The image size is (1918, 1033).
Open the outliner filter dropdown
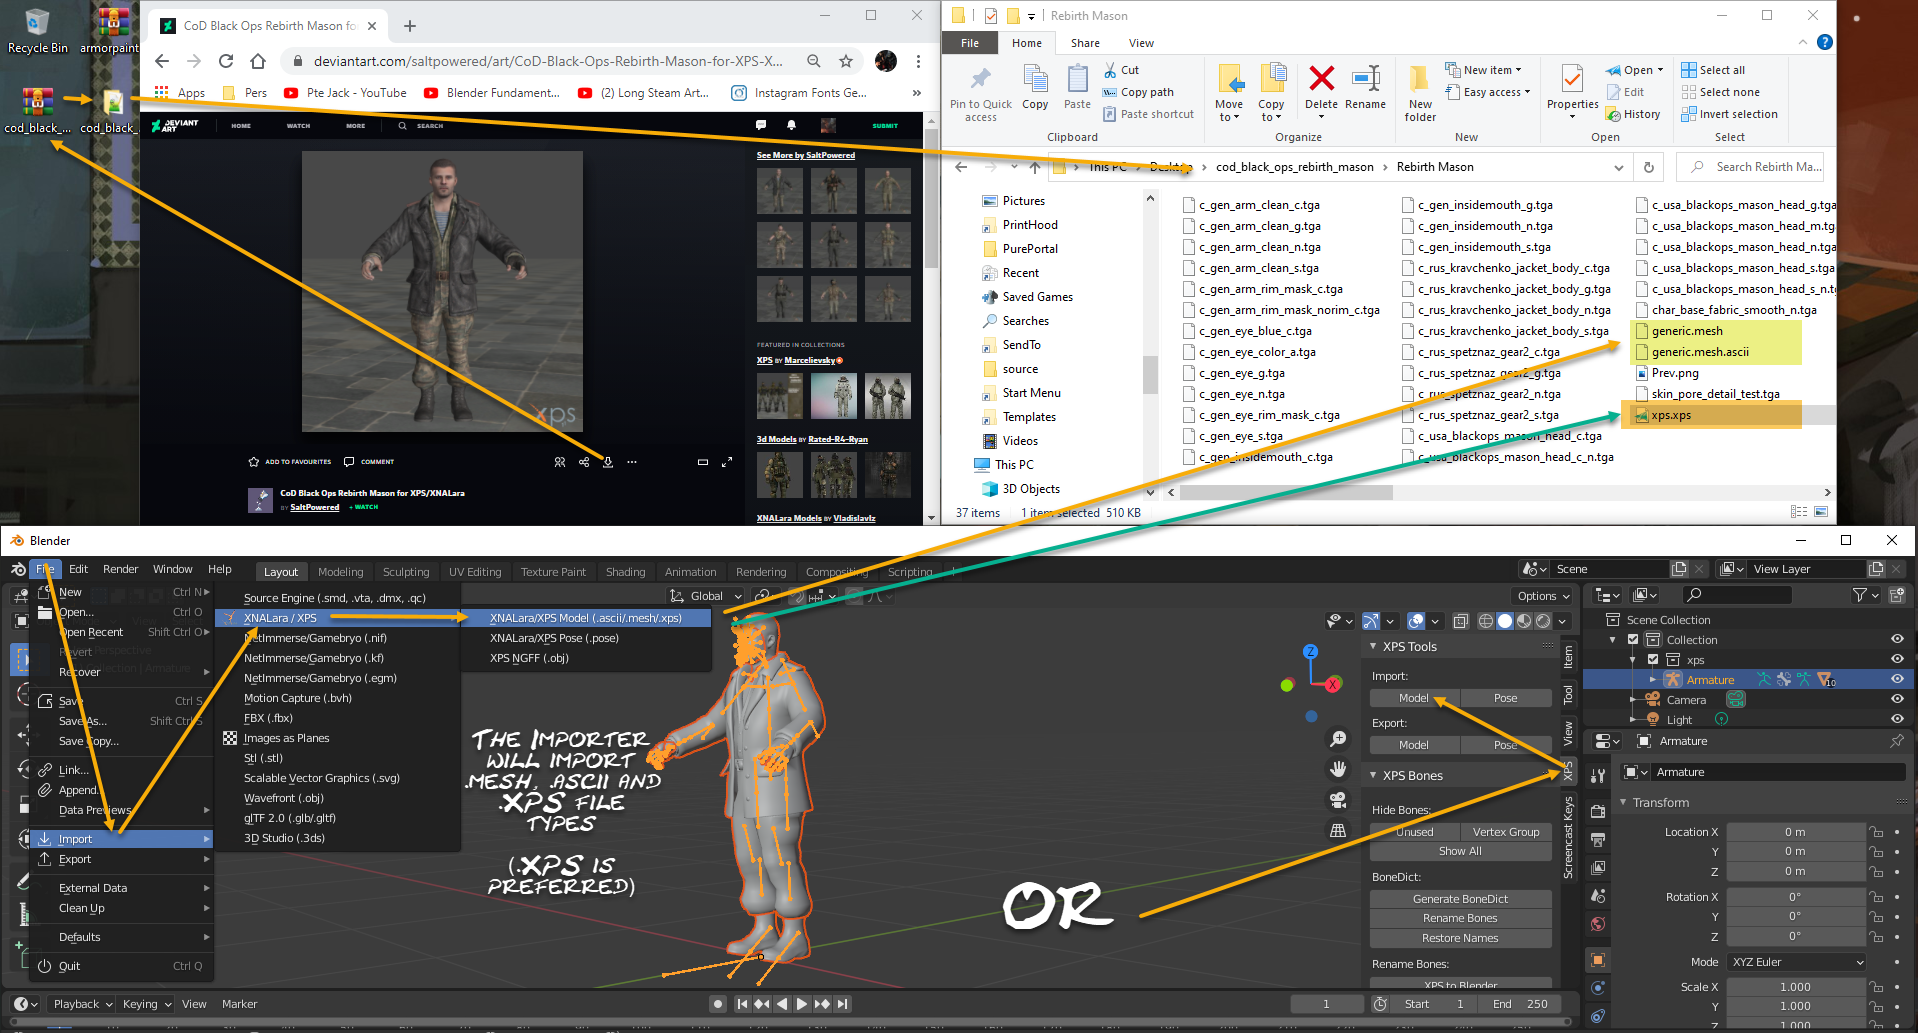(x=1866, y=595)
